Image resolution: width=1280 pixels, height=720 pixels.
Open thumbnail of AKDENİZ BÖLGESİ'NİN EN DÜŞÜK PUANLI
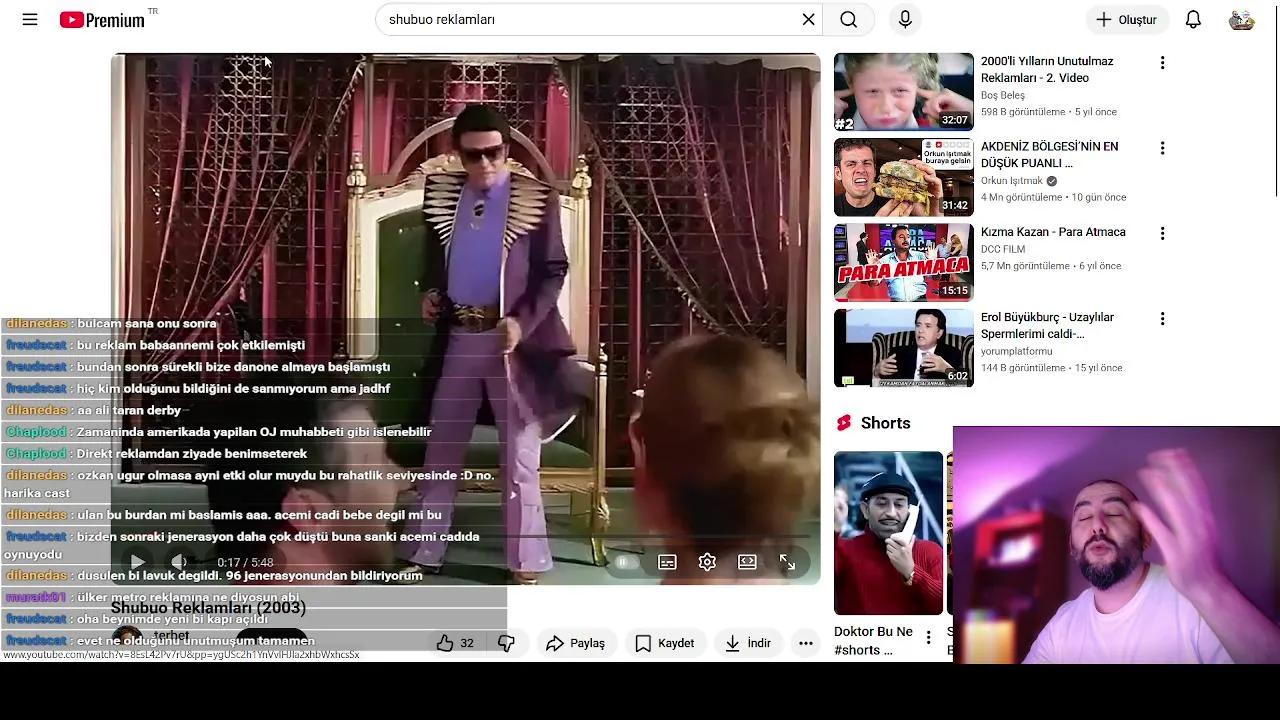[x=904, y=177]
